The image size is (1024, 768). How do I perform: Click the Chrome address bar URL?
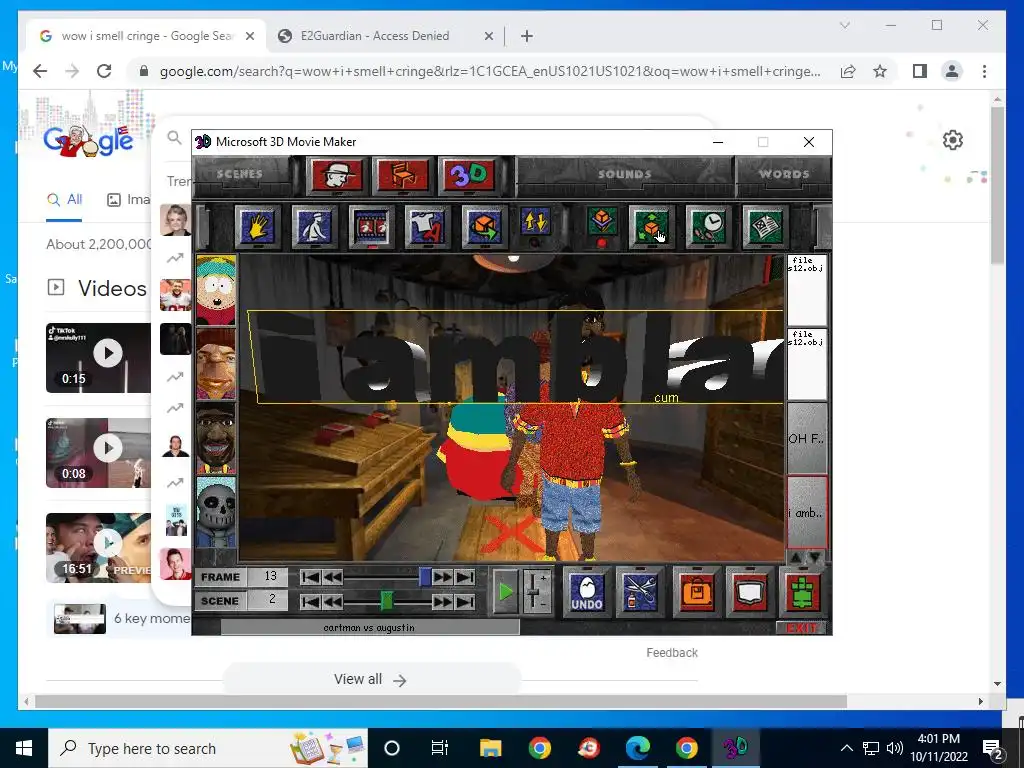point(490,71)
